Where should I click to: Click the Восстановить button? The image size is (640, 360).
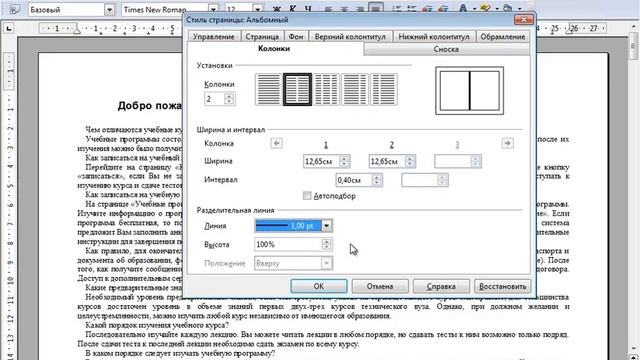502,286
